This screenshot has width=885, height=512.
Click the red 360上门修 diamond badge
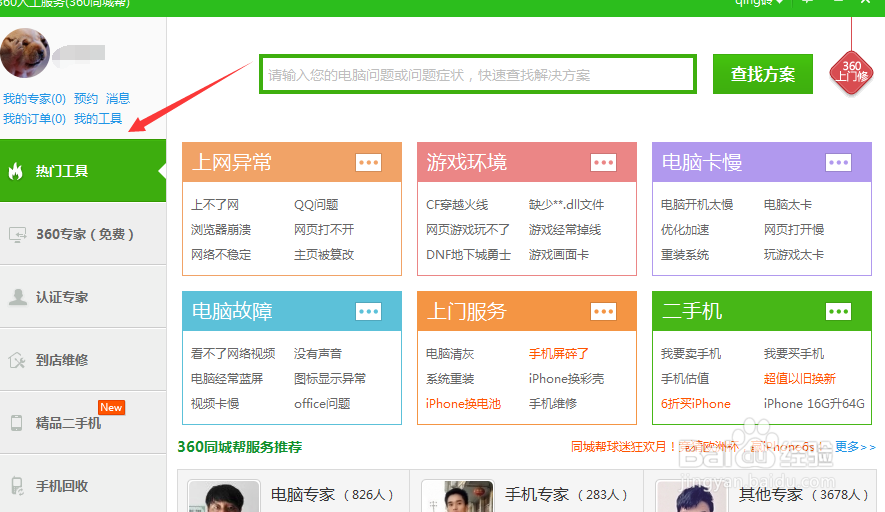[851, 72]
